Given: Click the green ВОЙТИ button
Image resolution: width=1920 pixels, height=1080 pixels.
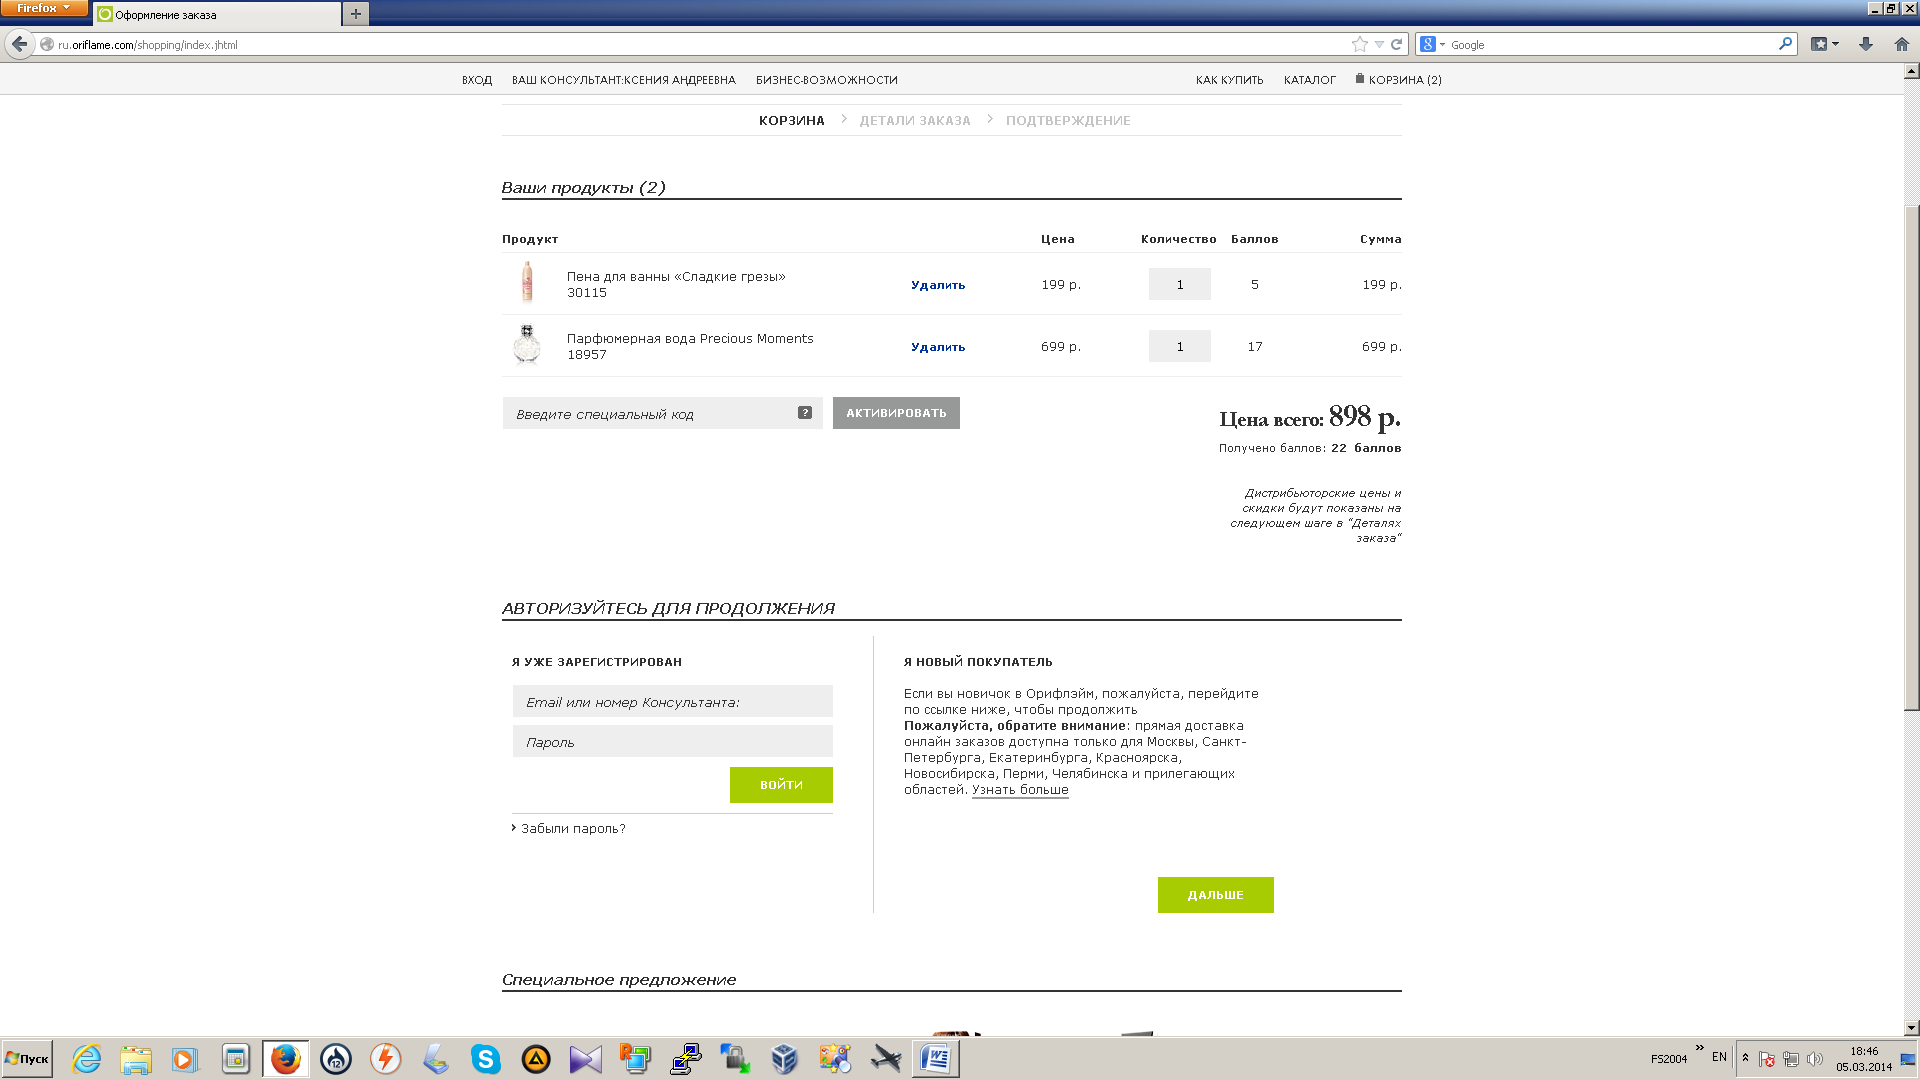Looking at the screenshot, I should click(781, 785).
